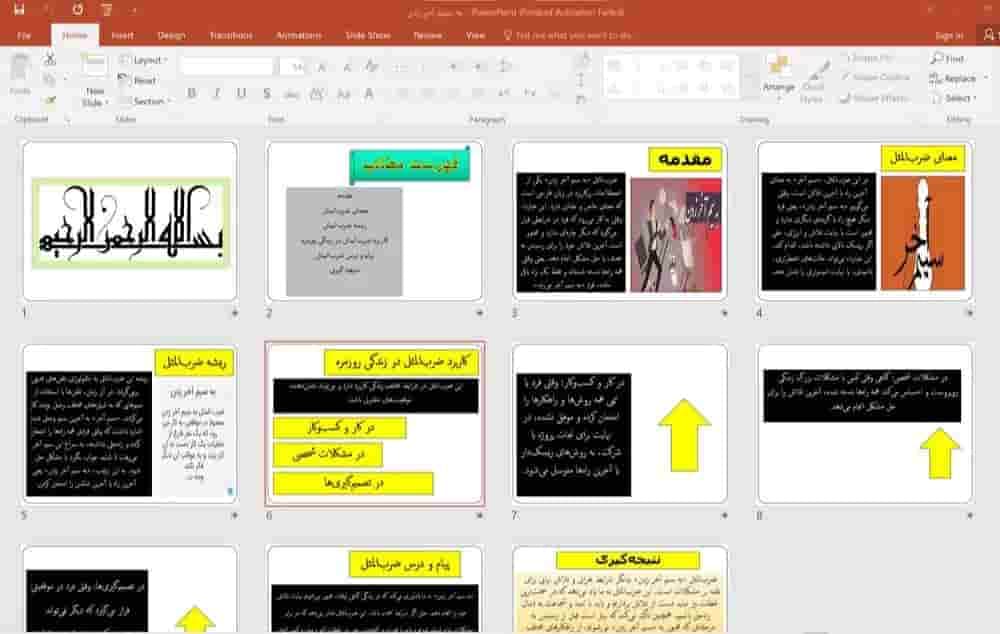Open the Arrange menu
This screenshot has height=634, width=1000.
(778, 78)
